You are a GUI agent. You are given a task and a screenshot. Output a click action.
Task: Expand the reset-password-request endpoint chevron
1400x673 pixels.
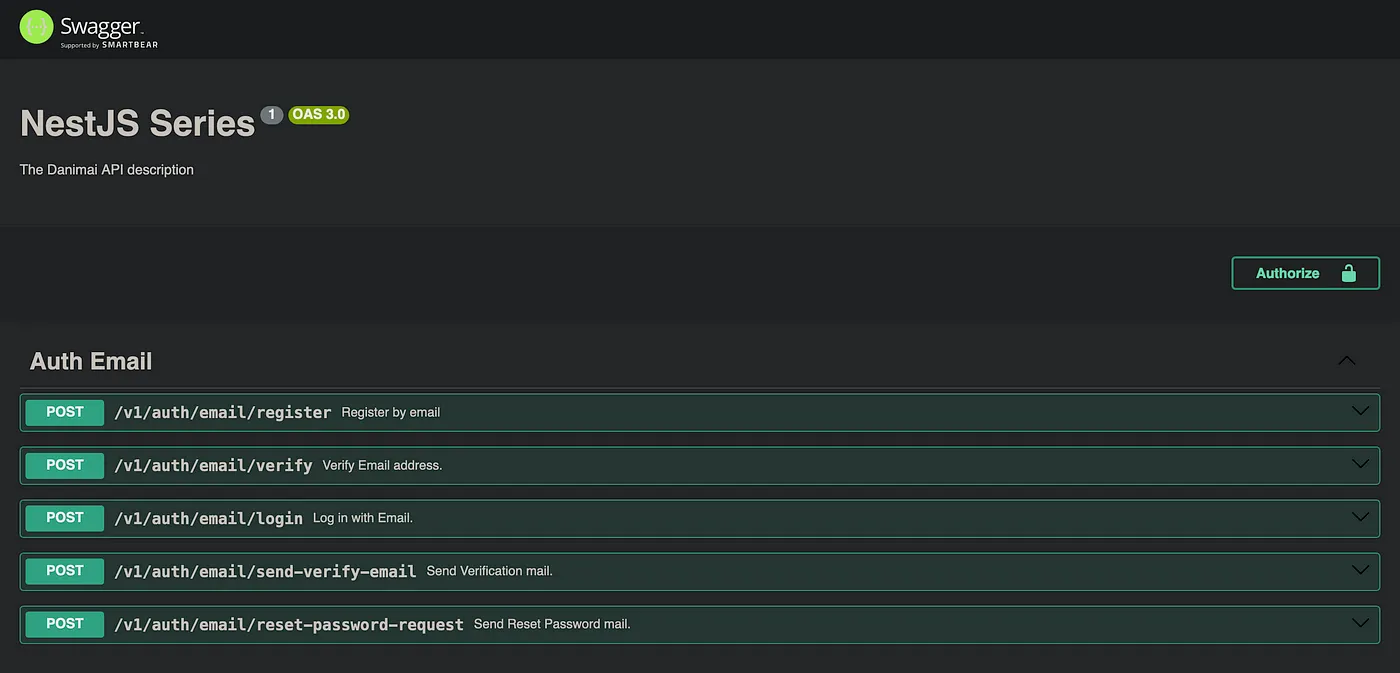coord(1360,623)
